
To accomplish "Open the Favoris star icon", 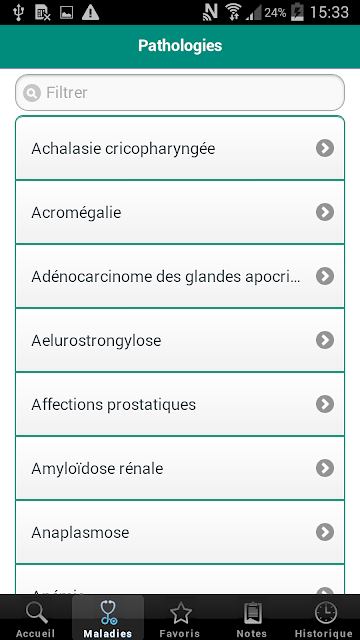I will [180, 613].
